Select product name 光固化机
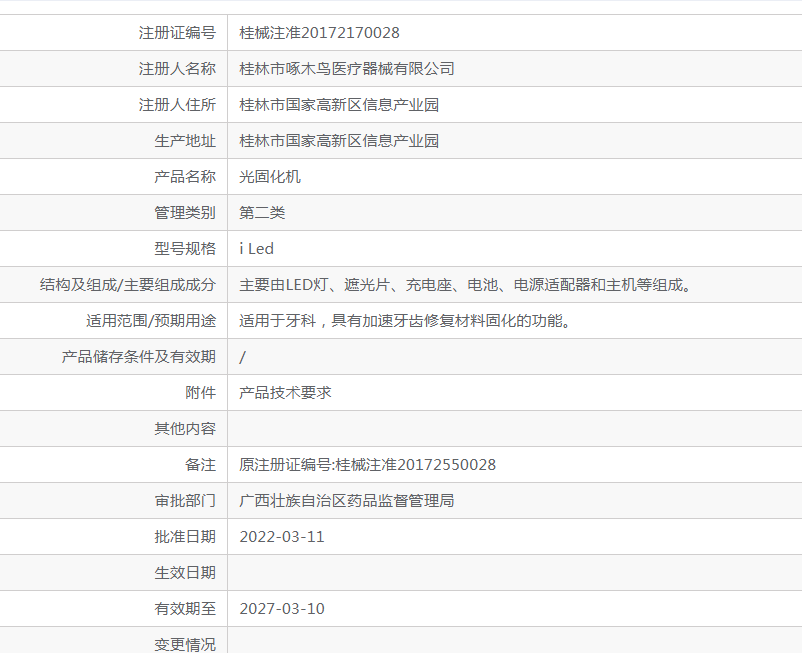Screen dimensions: 802x653 pos(270,176)
